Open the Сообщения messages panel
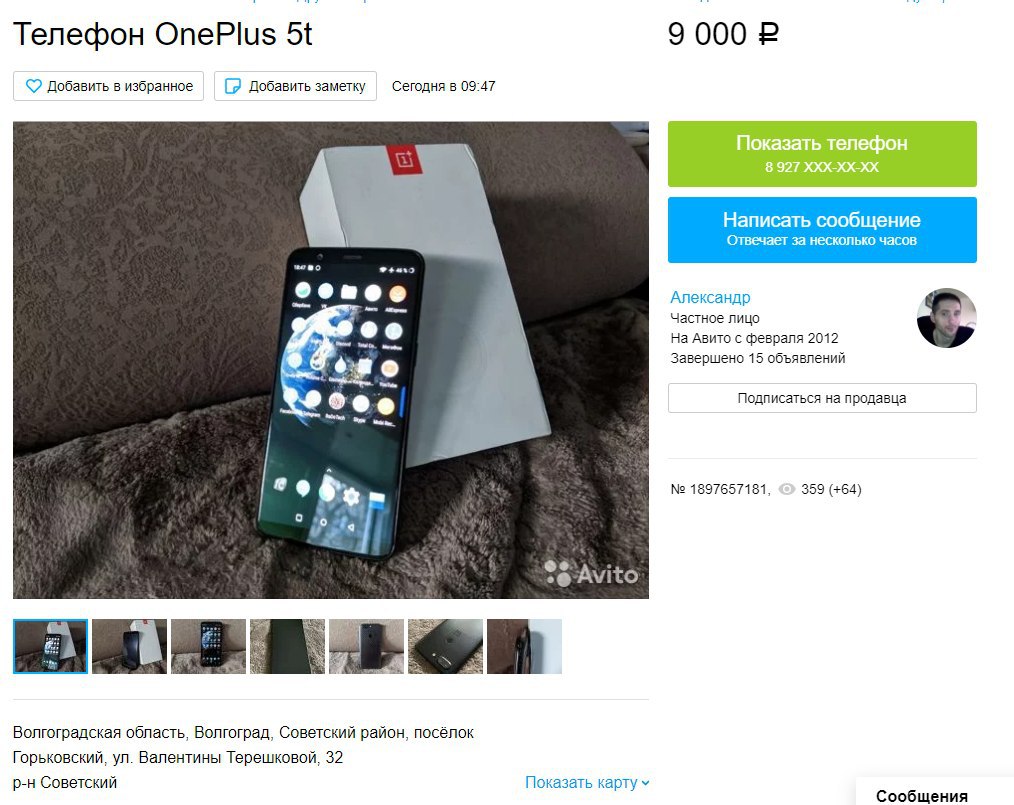 pyautogui.click(x=922, y=796)
